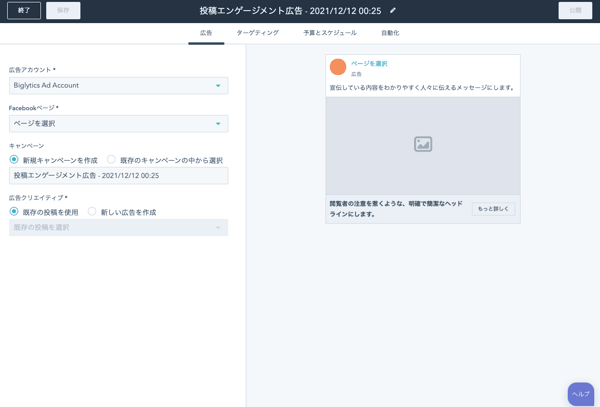Switch to the ターゲティング tab

[x=258, y=33]
